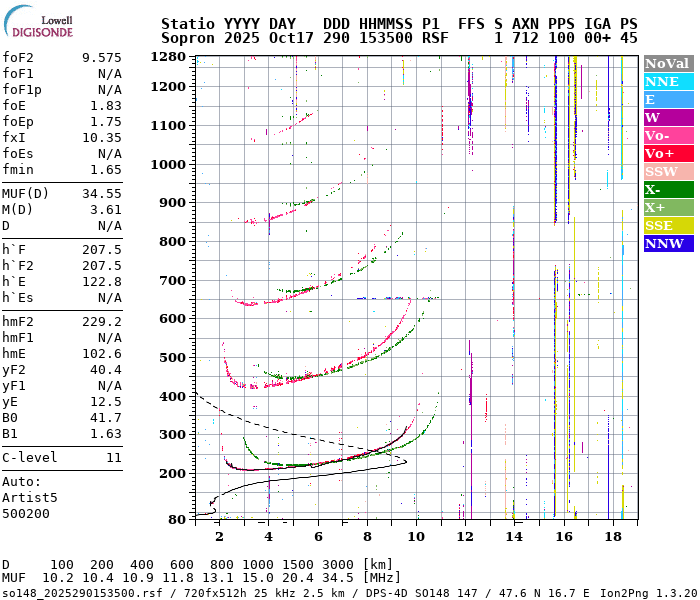Click the hmF2 parameter label
Viewport: 700px width, 600px height.
pos(18,322)
